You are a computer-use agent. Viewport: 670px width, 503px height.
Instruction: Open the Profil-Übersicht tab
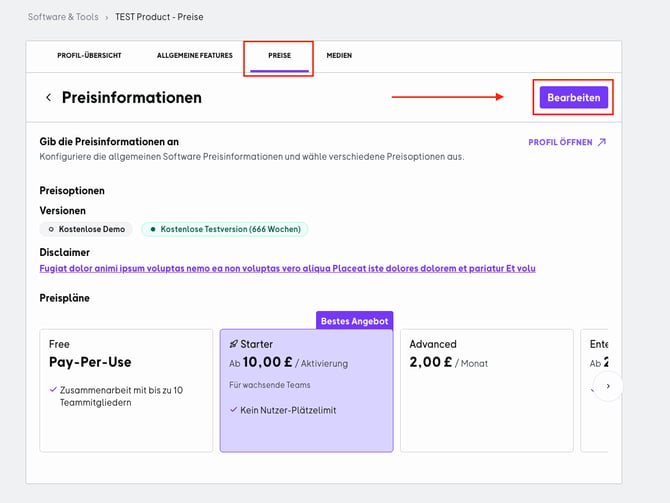point(89,56)
